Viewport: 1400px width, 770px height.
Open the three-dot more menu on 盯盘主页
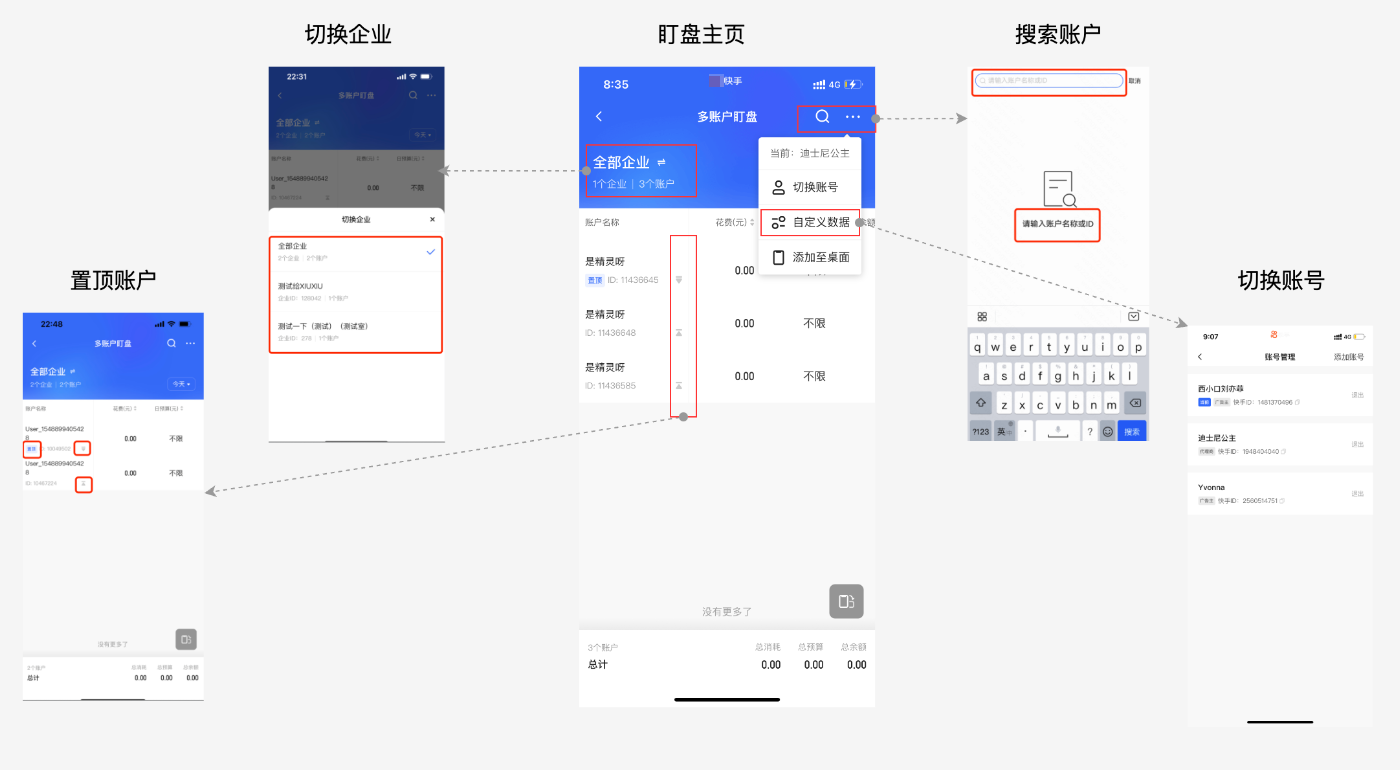tap(852, 117)
